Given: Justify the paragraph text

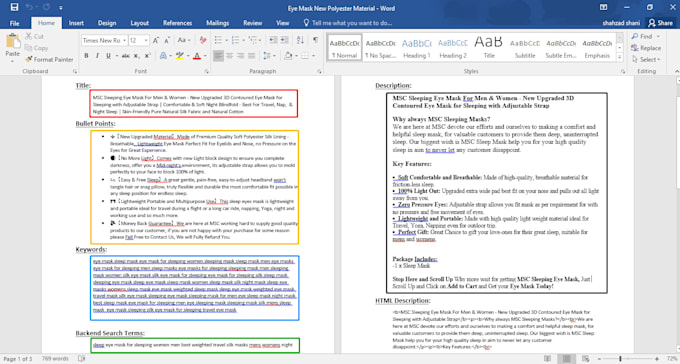Looking at the screenshot, I should (x=252, y=56).
